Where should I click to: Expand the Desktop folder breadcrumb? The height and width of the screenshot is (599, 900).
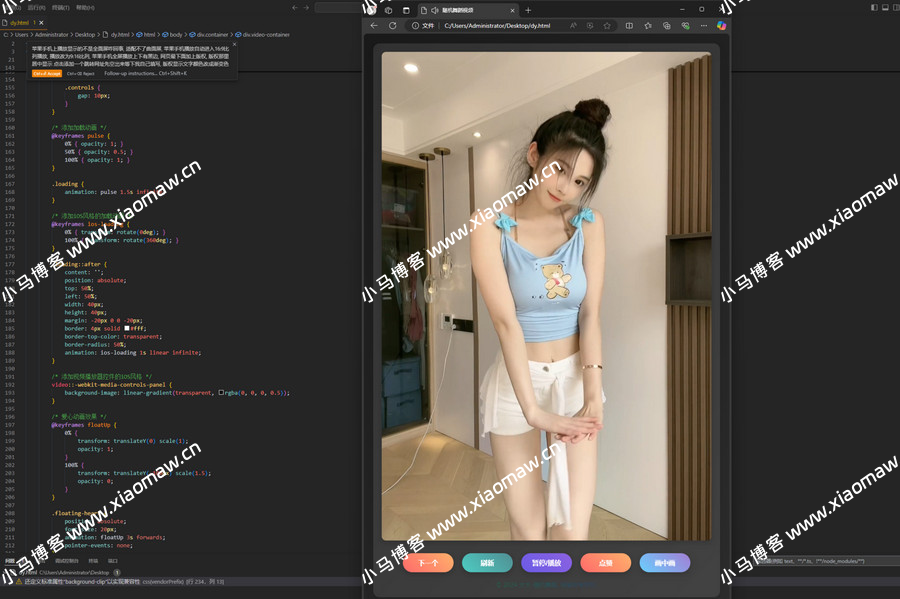[85, 34]
